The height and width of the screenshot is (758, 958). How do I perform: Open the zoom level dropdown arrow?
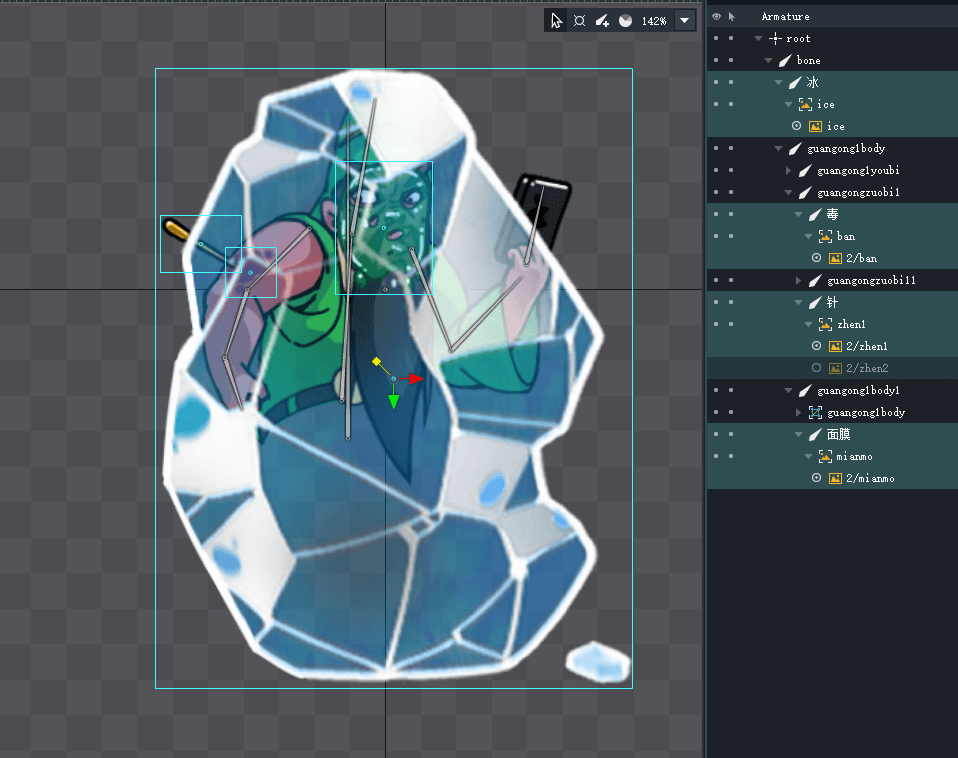(x=685, y=21)
